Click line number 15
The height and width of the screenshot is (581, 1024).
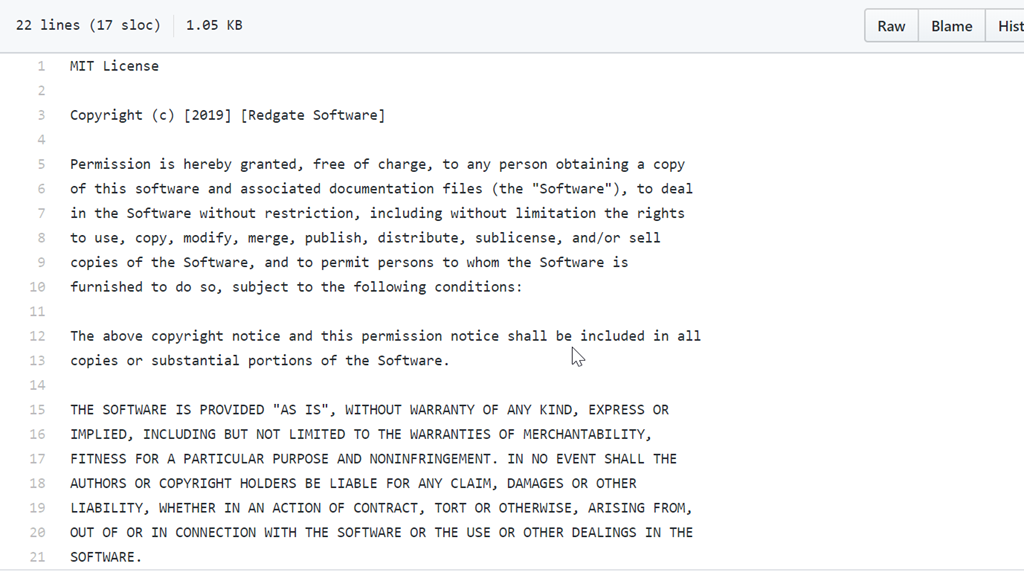(x=38, y=410)
